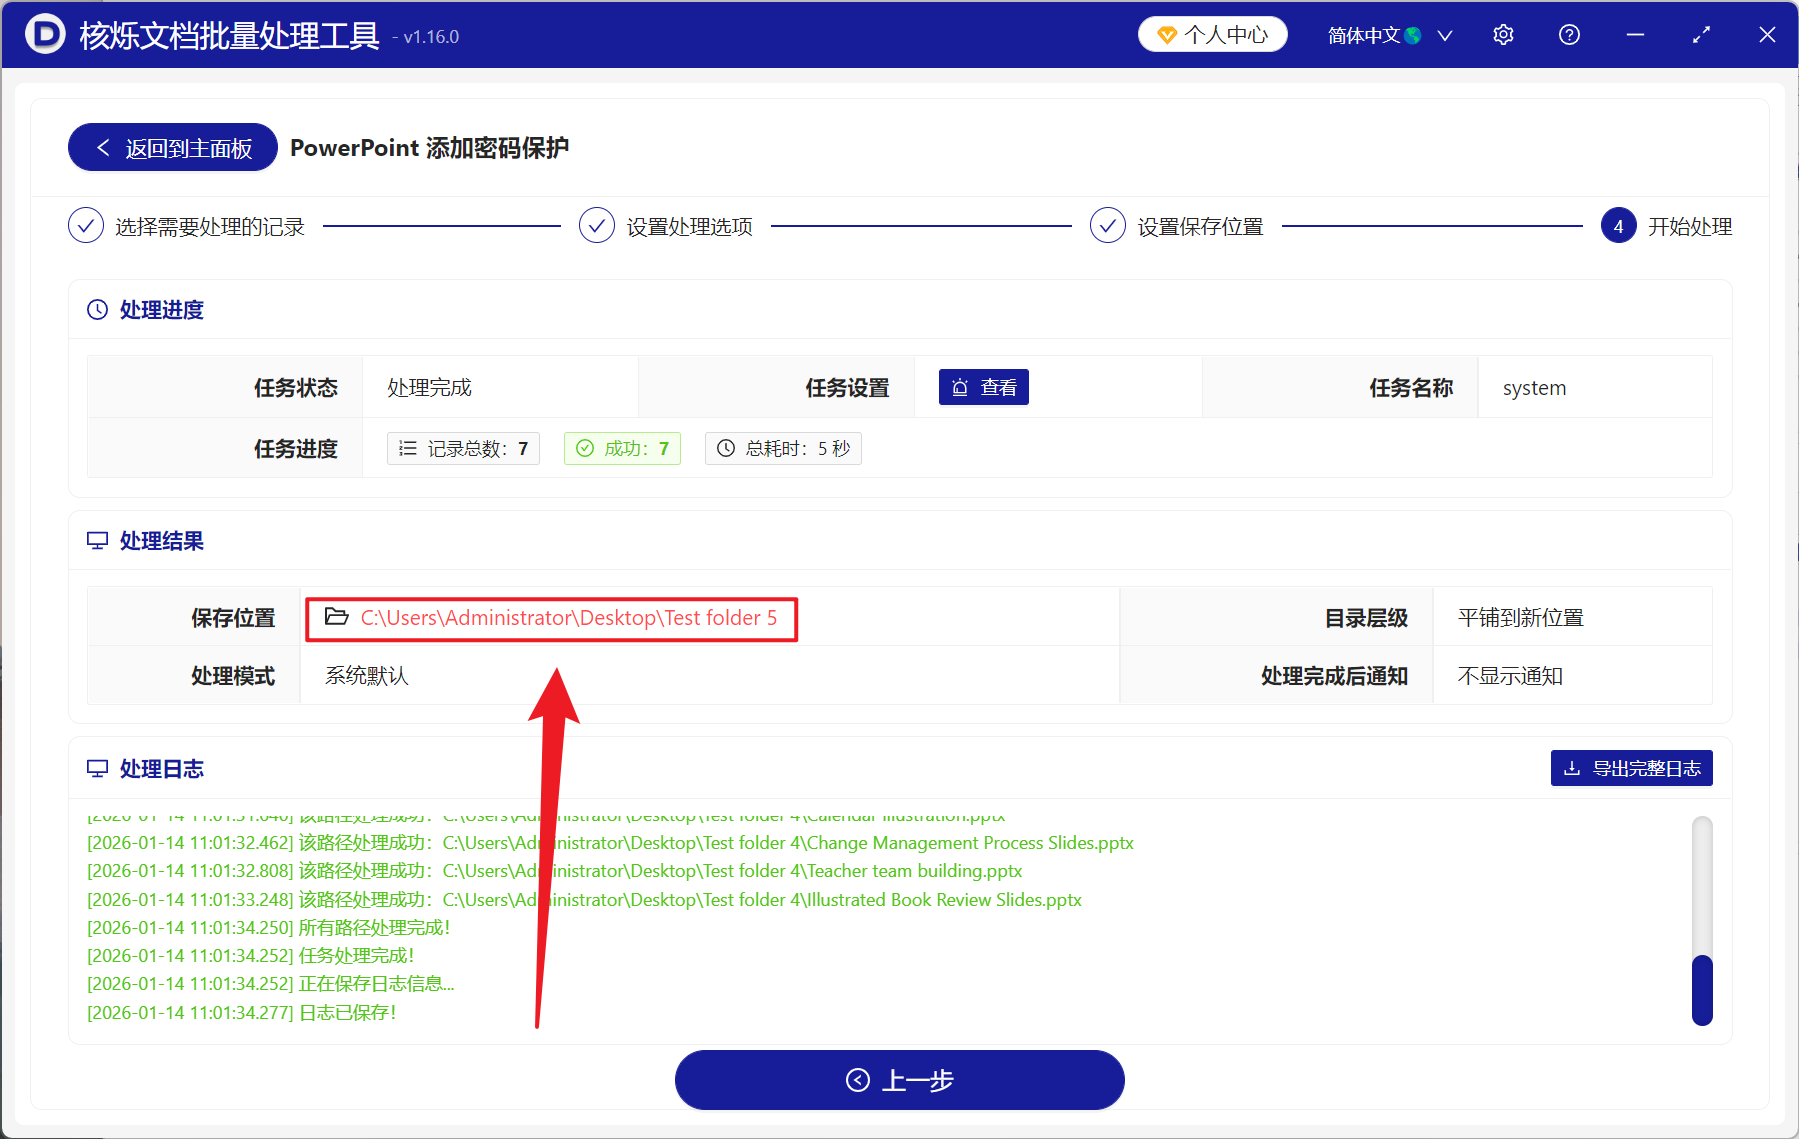Click the list icon in 记录总数 badge

tap(407, 448)
